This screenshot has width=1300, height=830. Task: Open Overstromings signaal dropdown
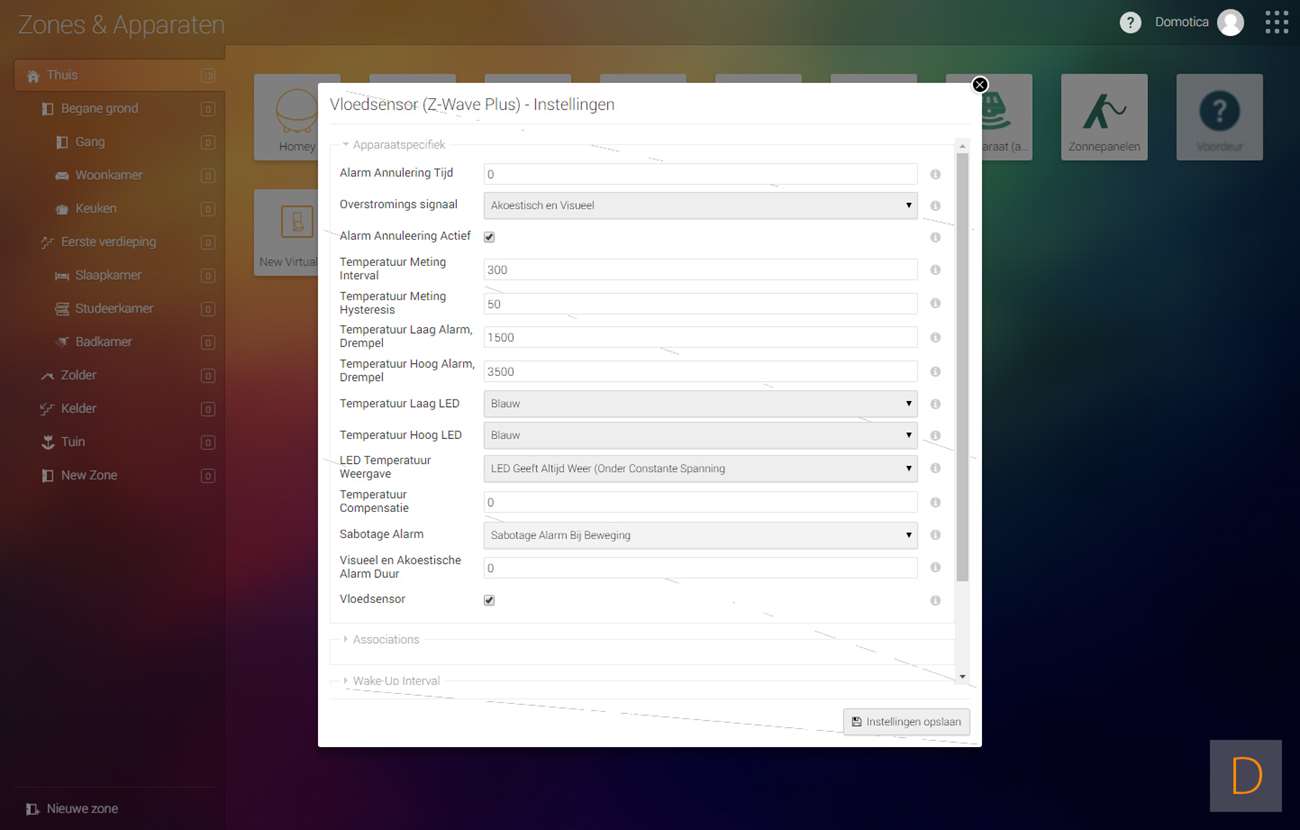pyautogui.click(x=700, y=205)
